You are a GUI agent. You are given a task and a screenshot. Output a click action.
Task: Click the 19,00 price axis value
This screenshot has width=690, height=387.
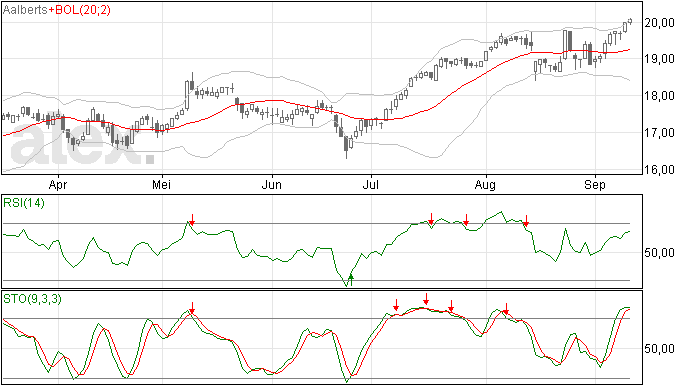pyautogui.click(x=659, y=59)
